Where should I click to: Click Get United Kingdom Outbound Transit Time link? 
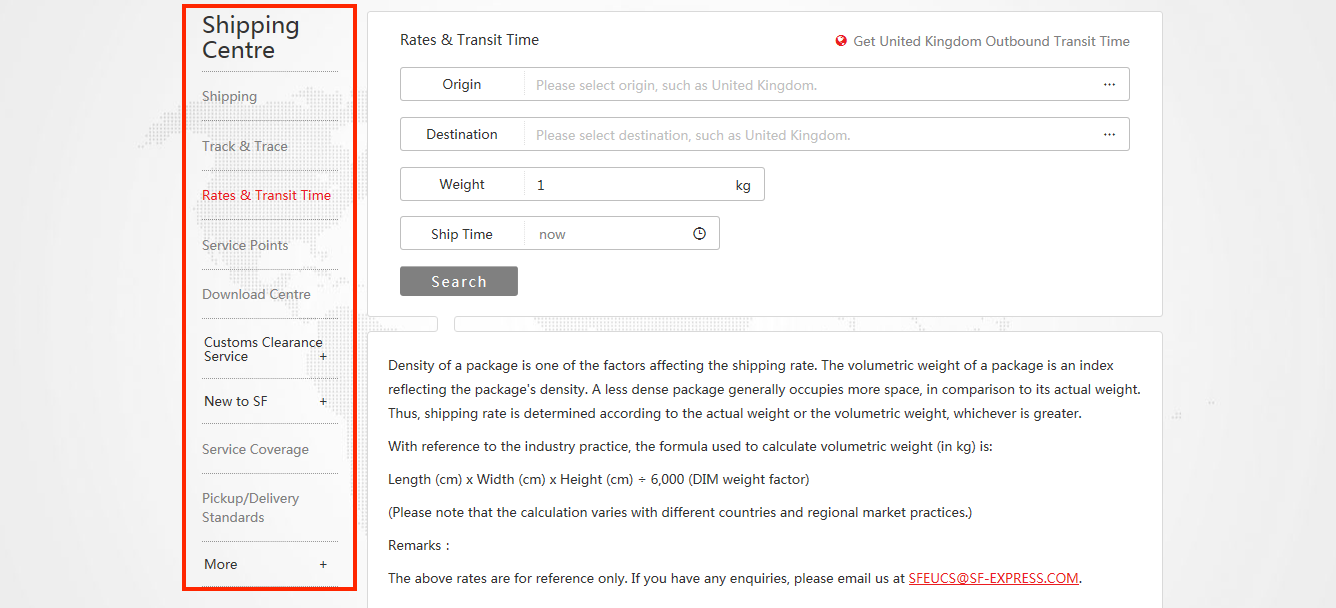(991, 41)
